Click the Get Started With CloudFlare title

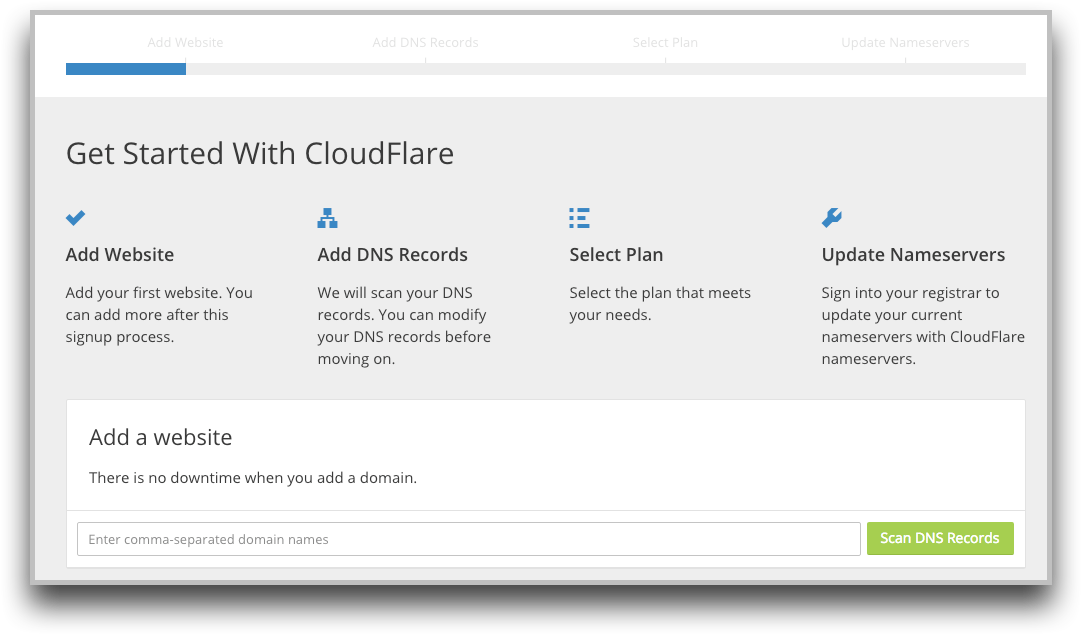[260, 154]
